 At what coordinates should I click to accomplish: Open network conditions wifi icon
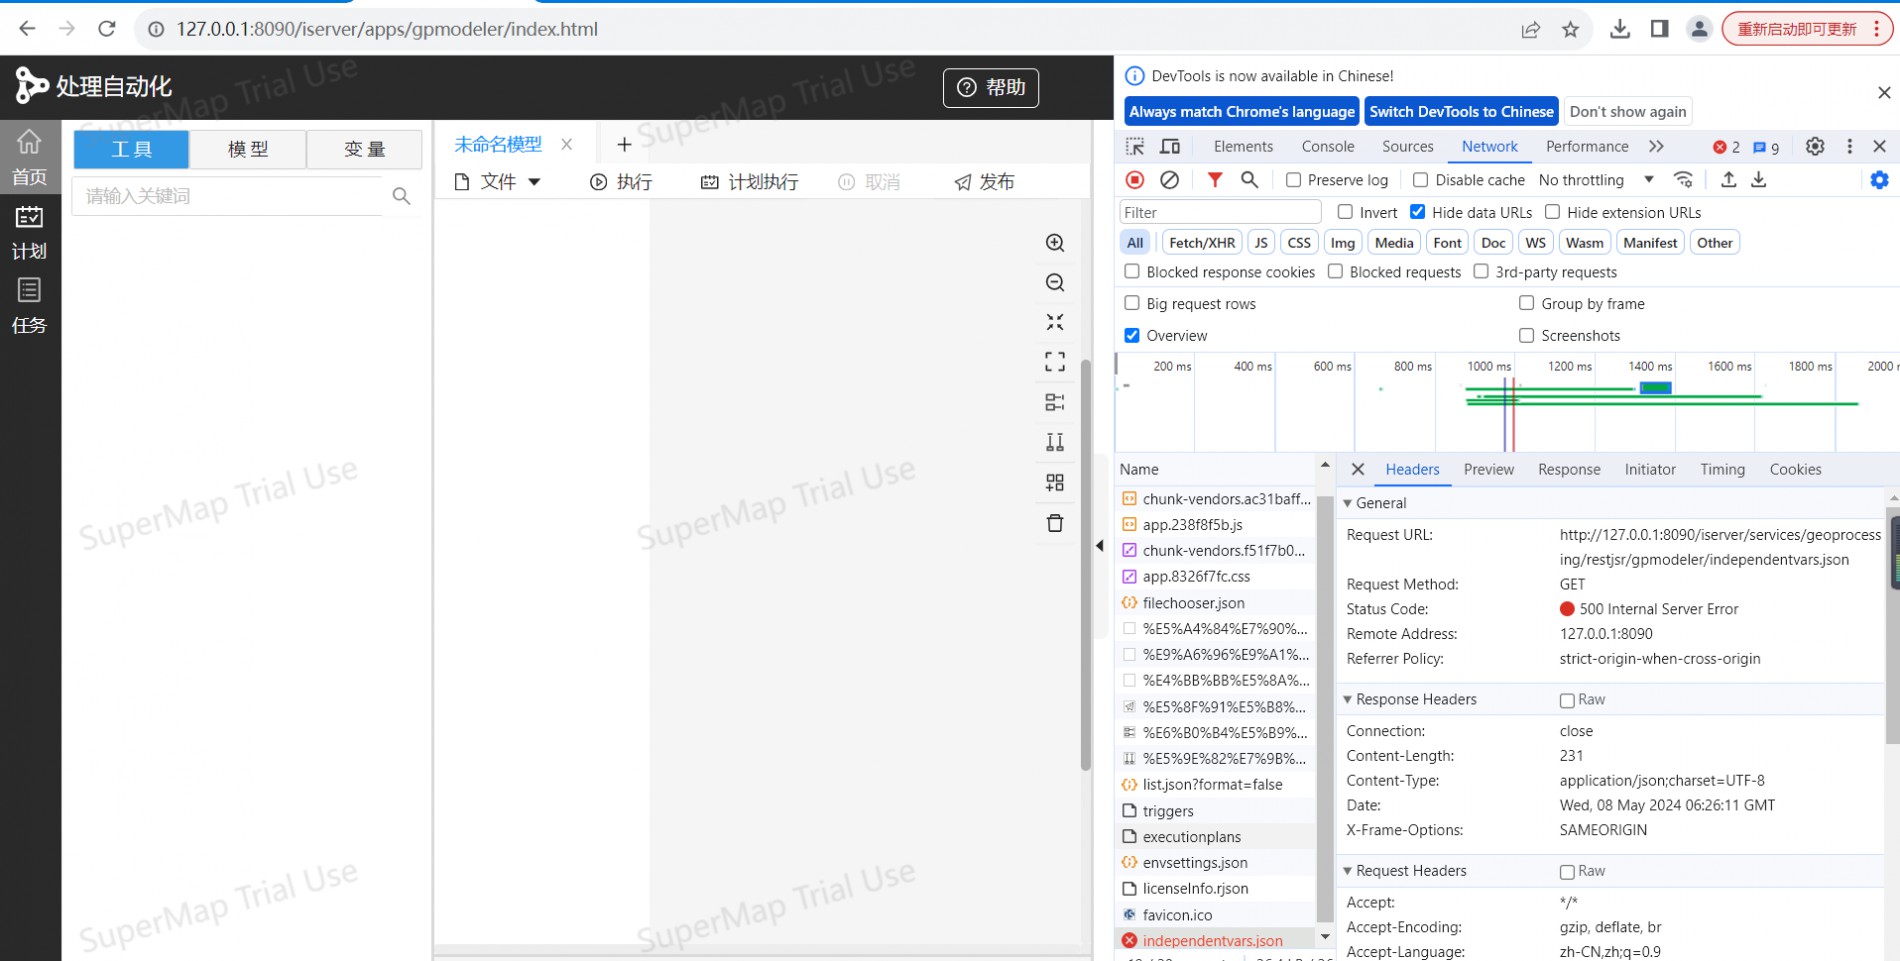click(1684, 180)
